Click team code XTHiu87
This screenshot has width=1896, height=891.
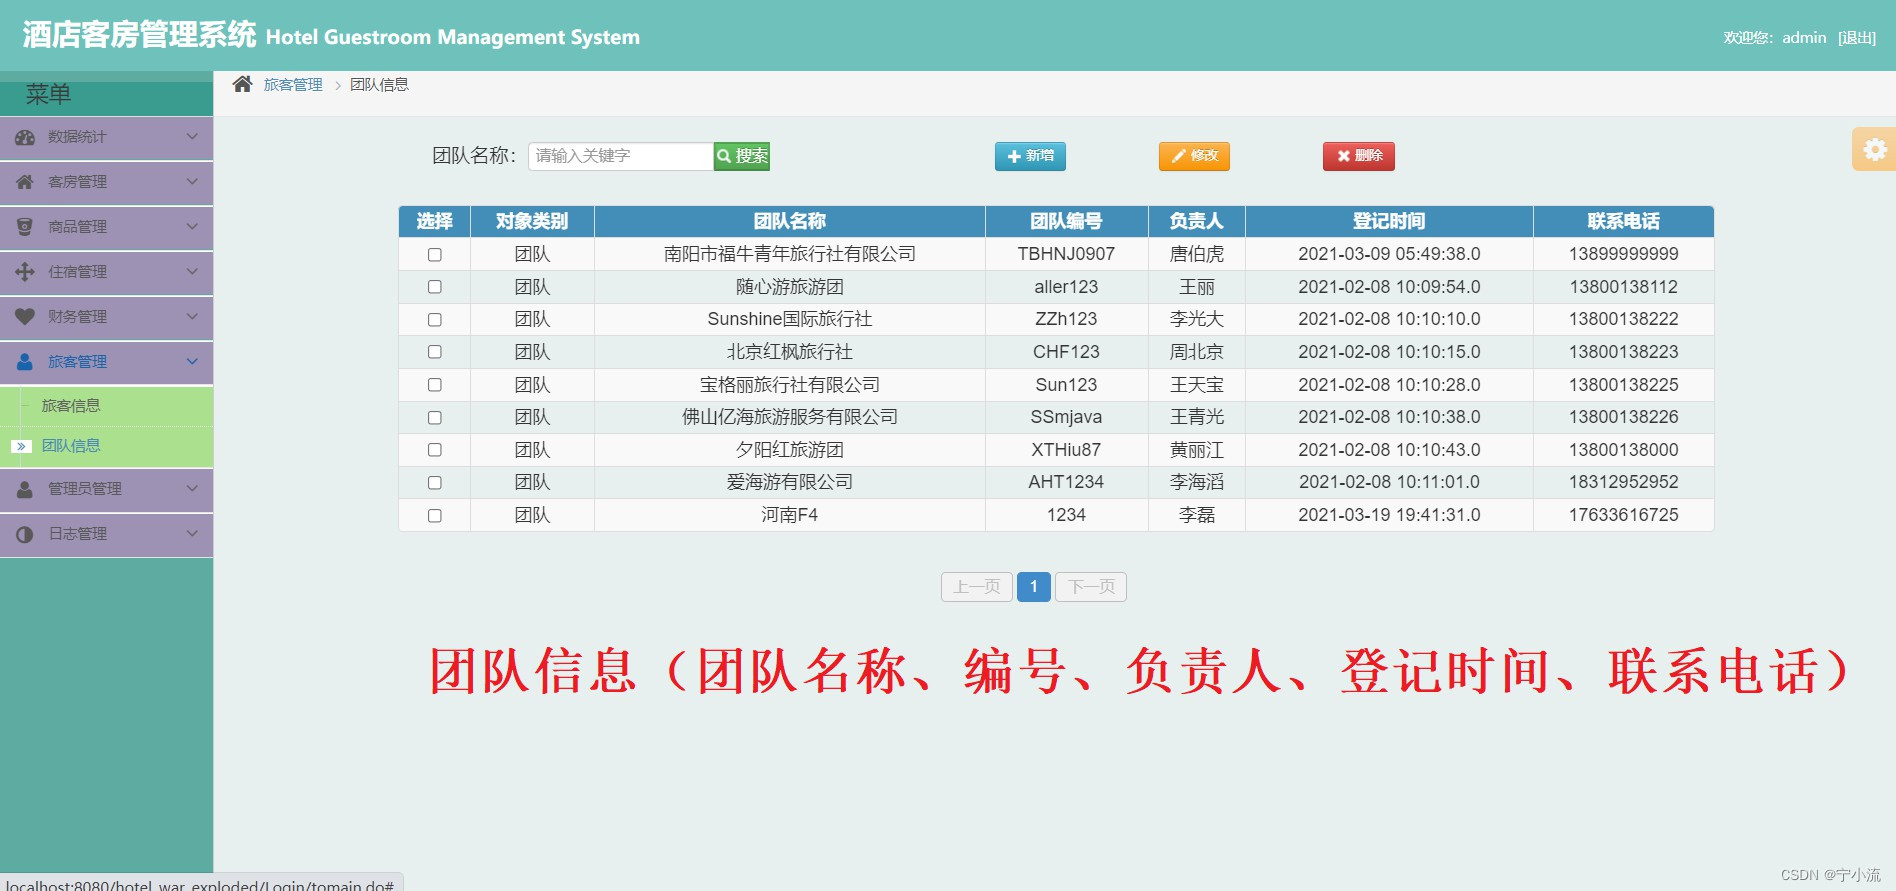coord(1066,450)
